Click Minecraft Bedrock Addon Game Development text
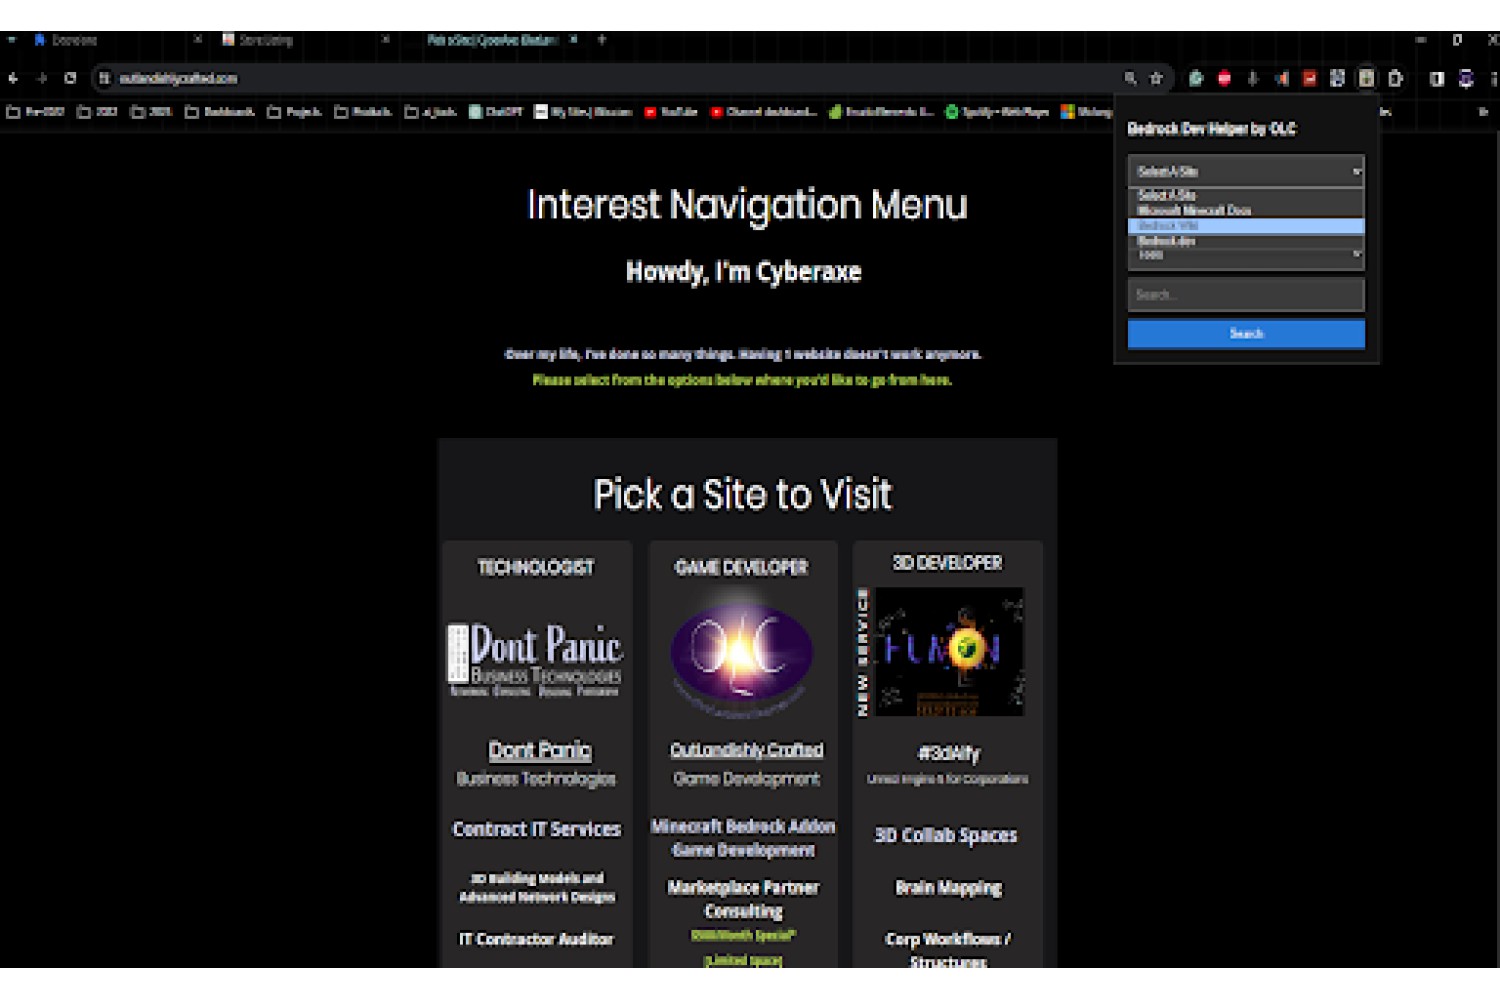1500x1000 pixels. (743, 838)
